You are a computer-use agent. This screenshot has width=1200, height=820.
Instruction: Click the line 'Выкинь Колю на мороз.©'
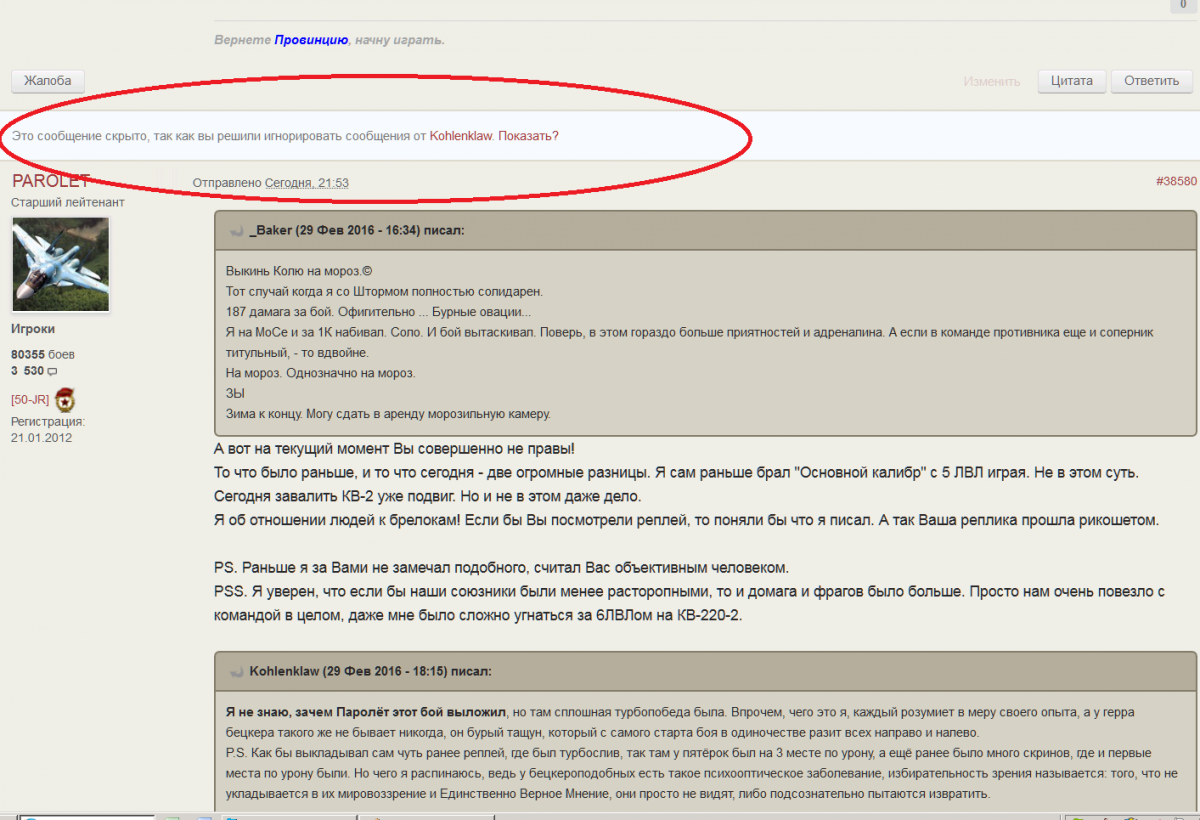(298, 272)
